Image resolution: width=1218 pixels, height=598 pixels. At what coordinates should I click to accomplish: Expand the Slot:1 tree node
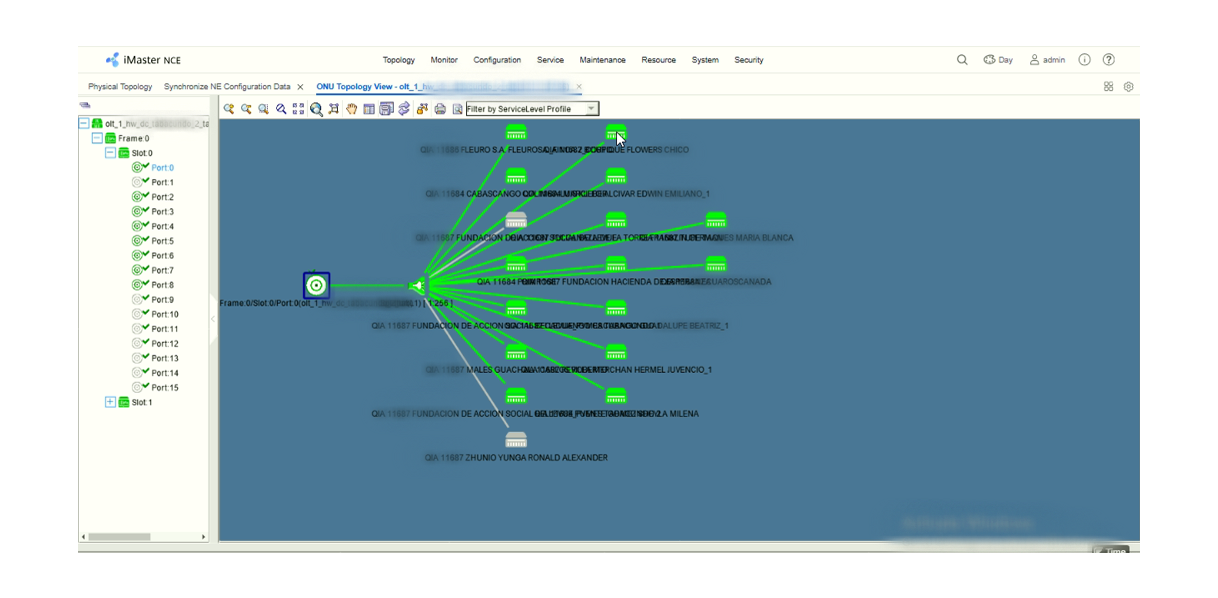(x=110, y=402)
